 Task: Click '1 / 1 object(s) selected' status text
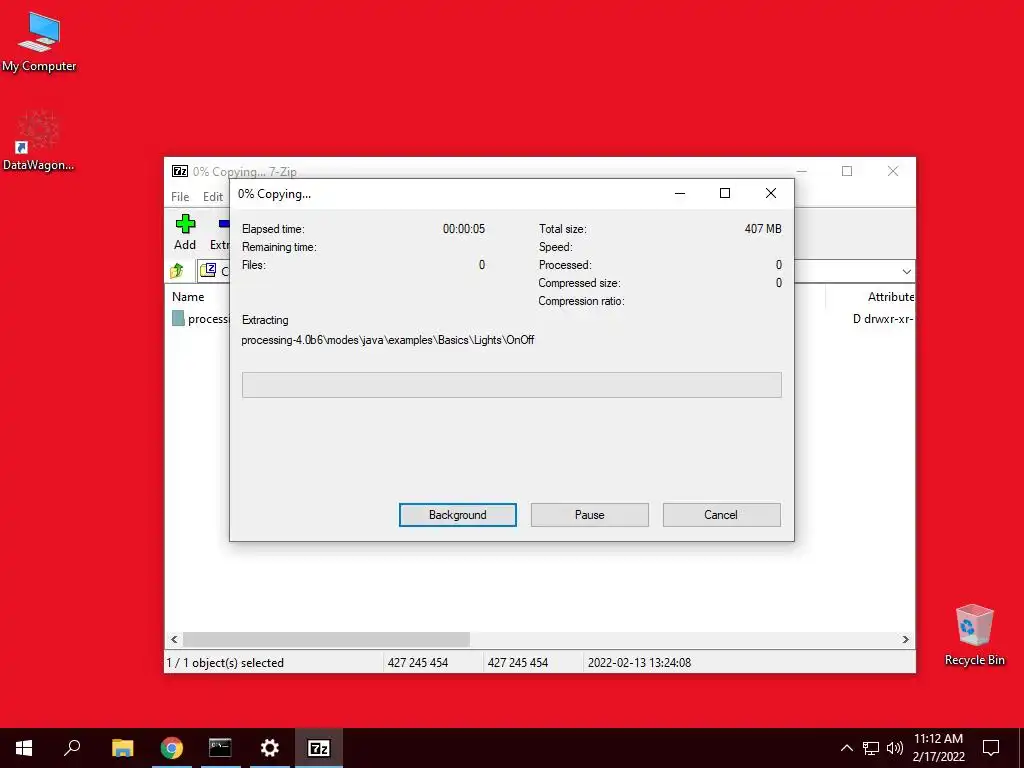pos(225,663)
